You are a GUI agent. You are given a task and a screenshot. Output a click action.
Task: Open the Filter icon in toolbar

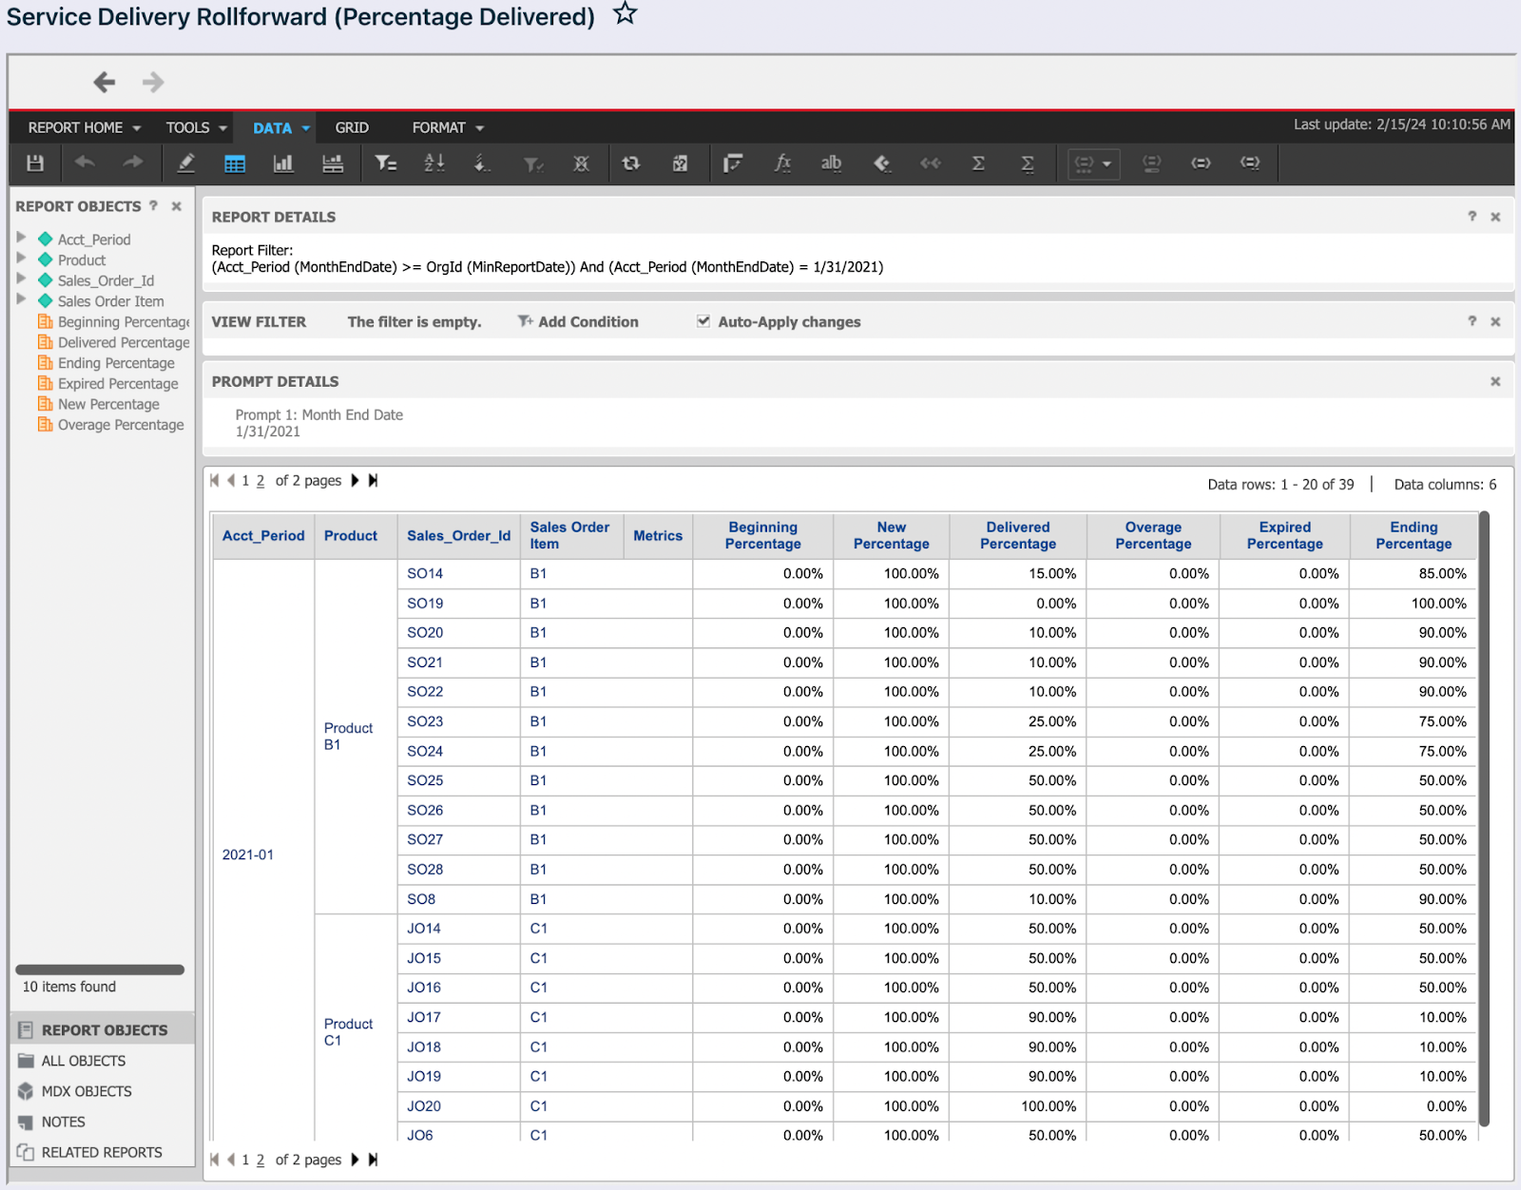(385, 163)
